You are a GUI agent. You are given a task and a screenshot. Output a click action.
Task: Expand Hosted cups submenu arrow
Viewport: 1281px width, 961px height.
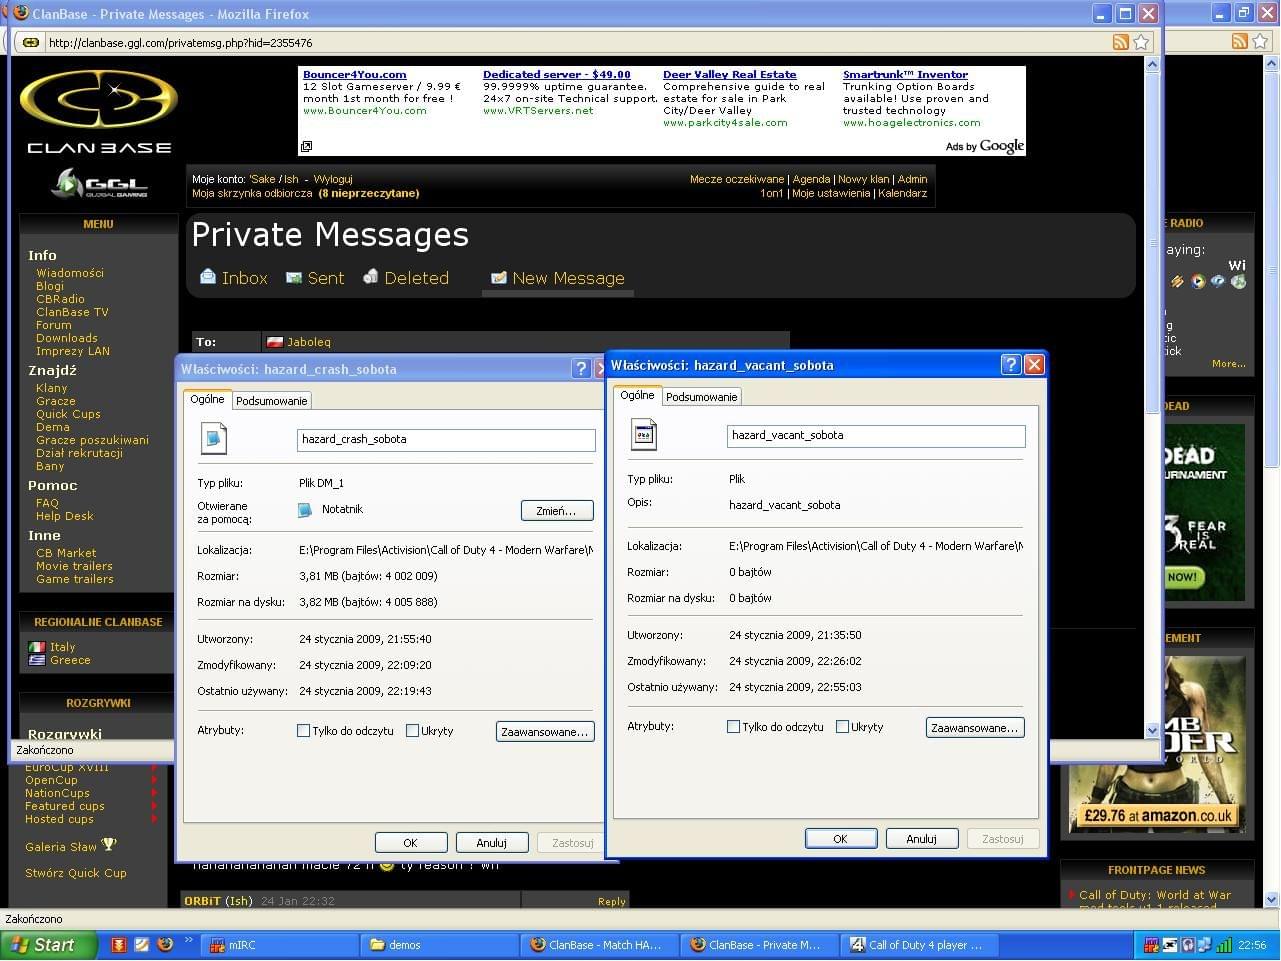tap(154, 819)
